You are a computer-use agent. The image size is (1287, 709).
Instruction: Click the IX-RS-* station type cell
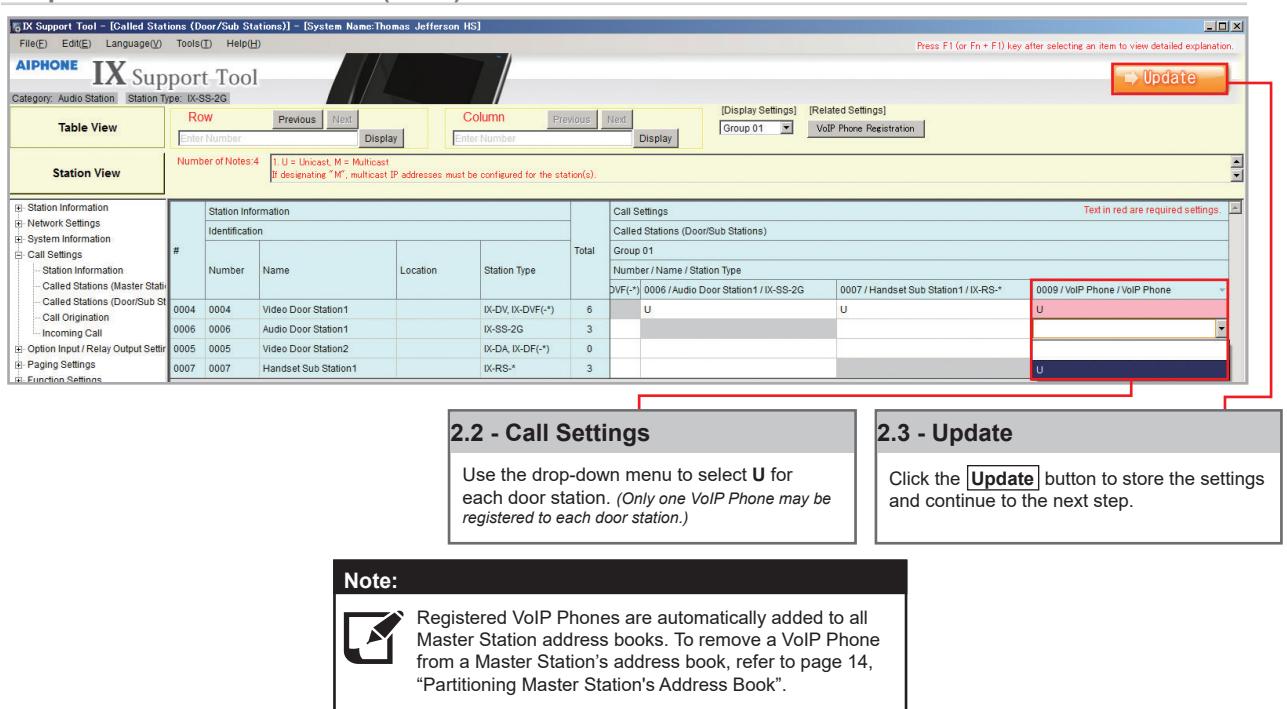(523, 368)
